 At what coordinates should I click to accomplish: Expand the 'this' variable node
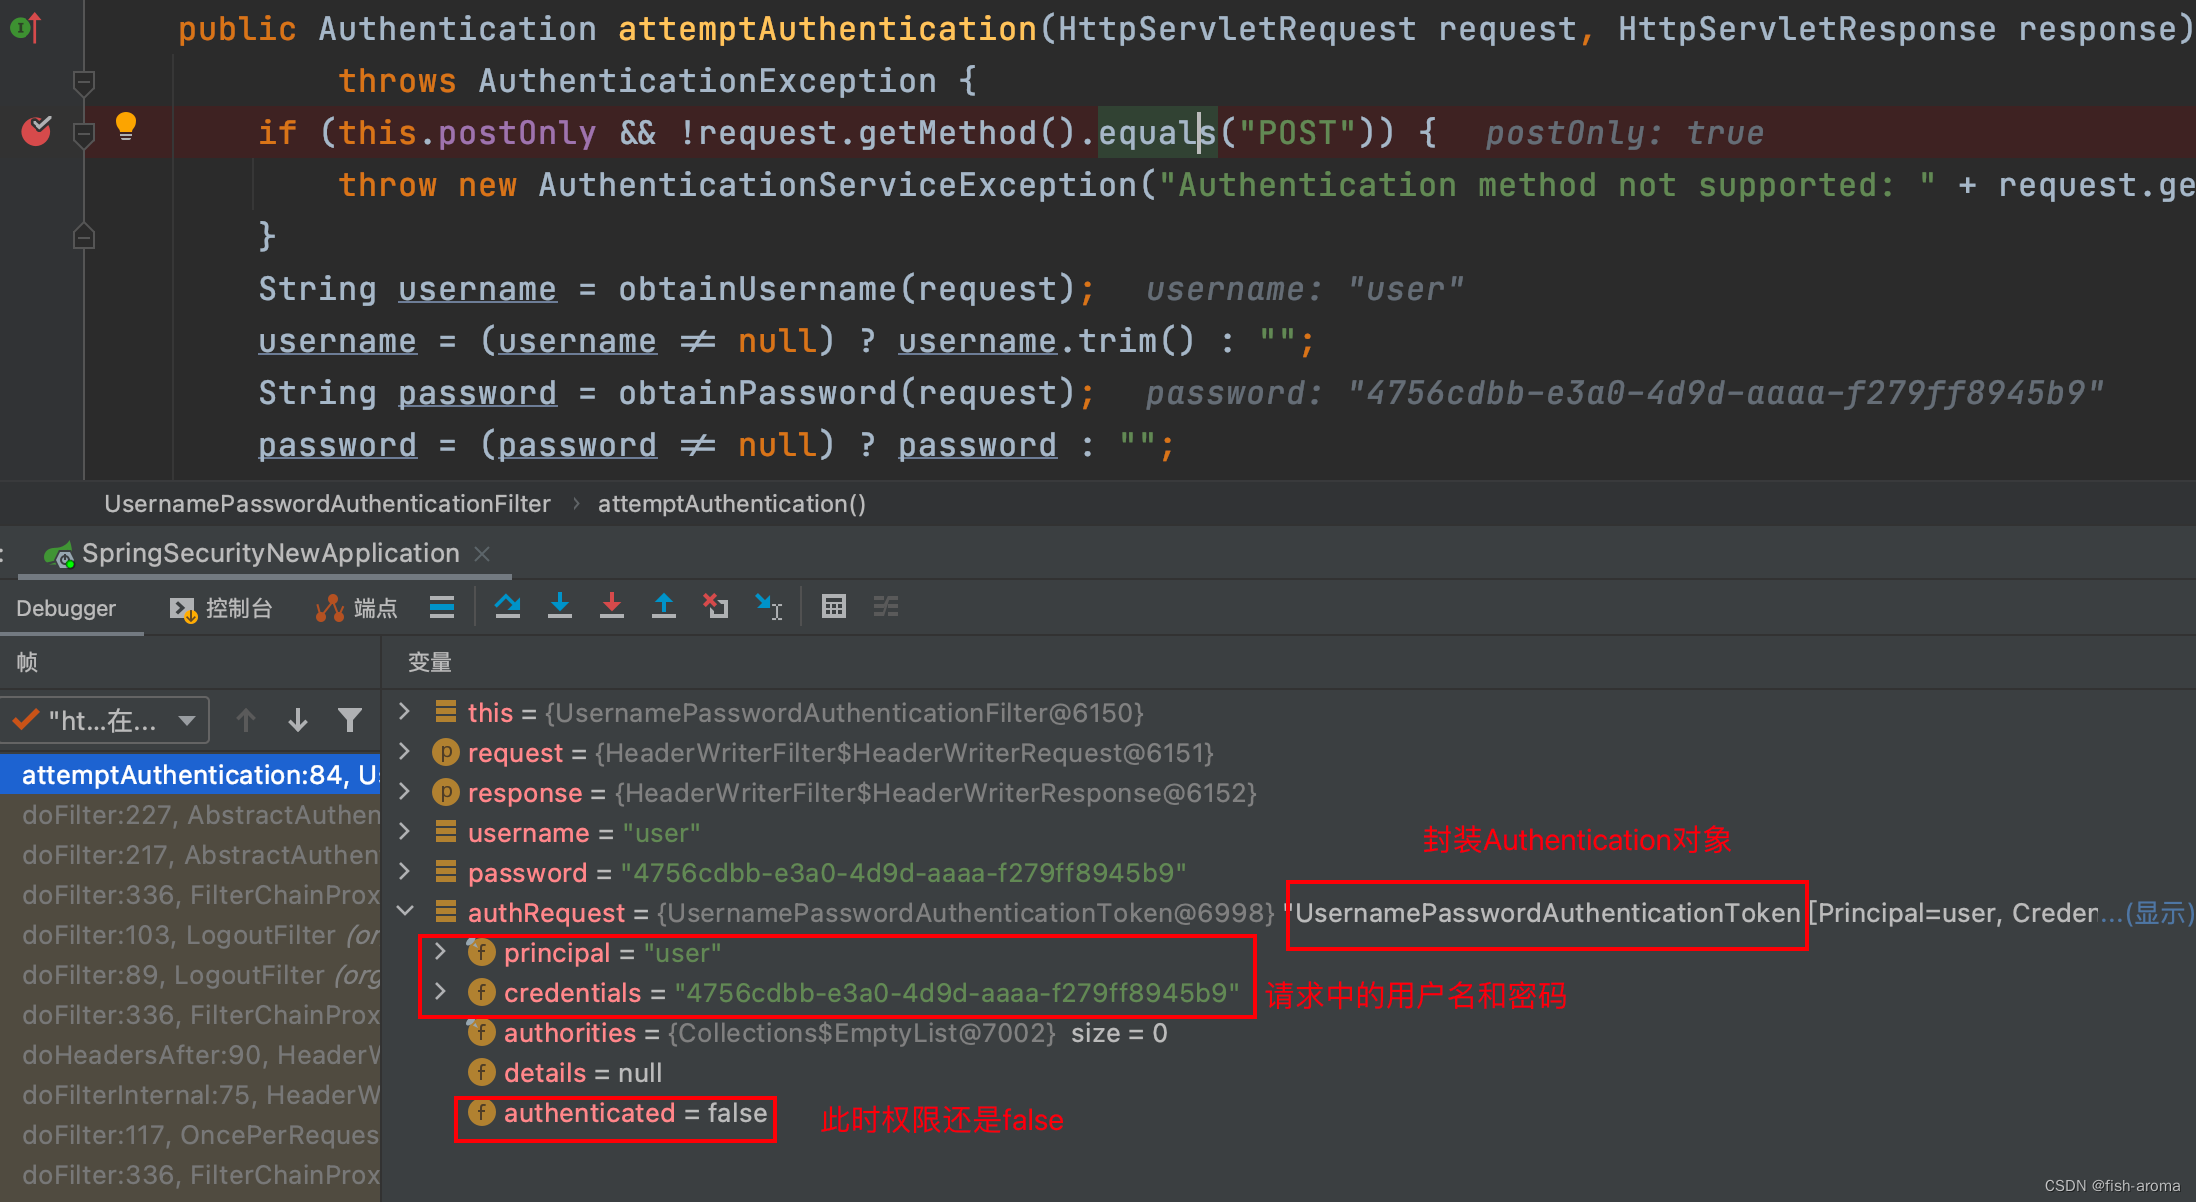[405, 711]
